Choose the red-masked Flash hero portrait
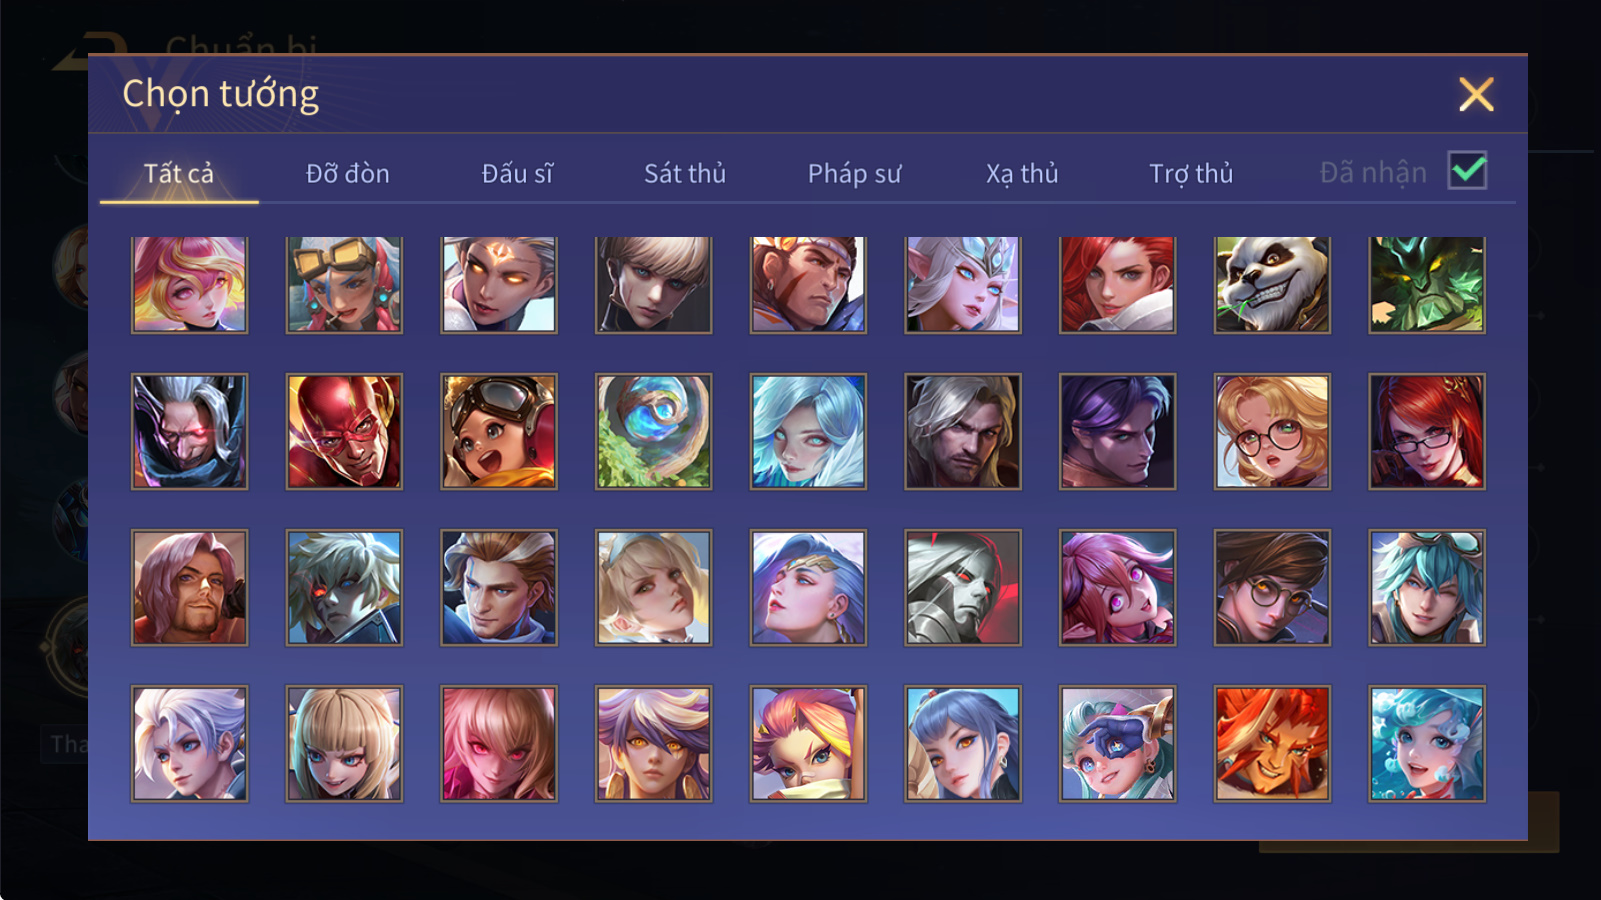The image size is (1601, 900). click(x=344, y=432)
